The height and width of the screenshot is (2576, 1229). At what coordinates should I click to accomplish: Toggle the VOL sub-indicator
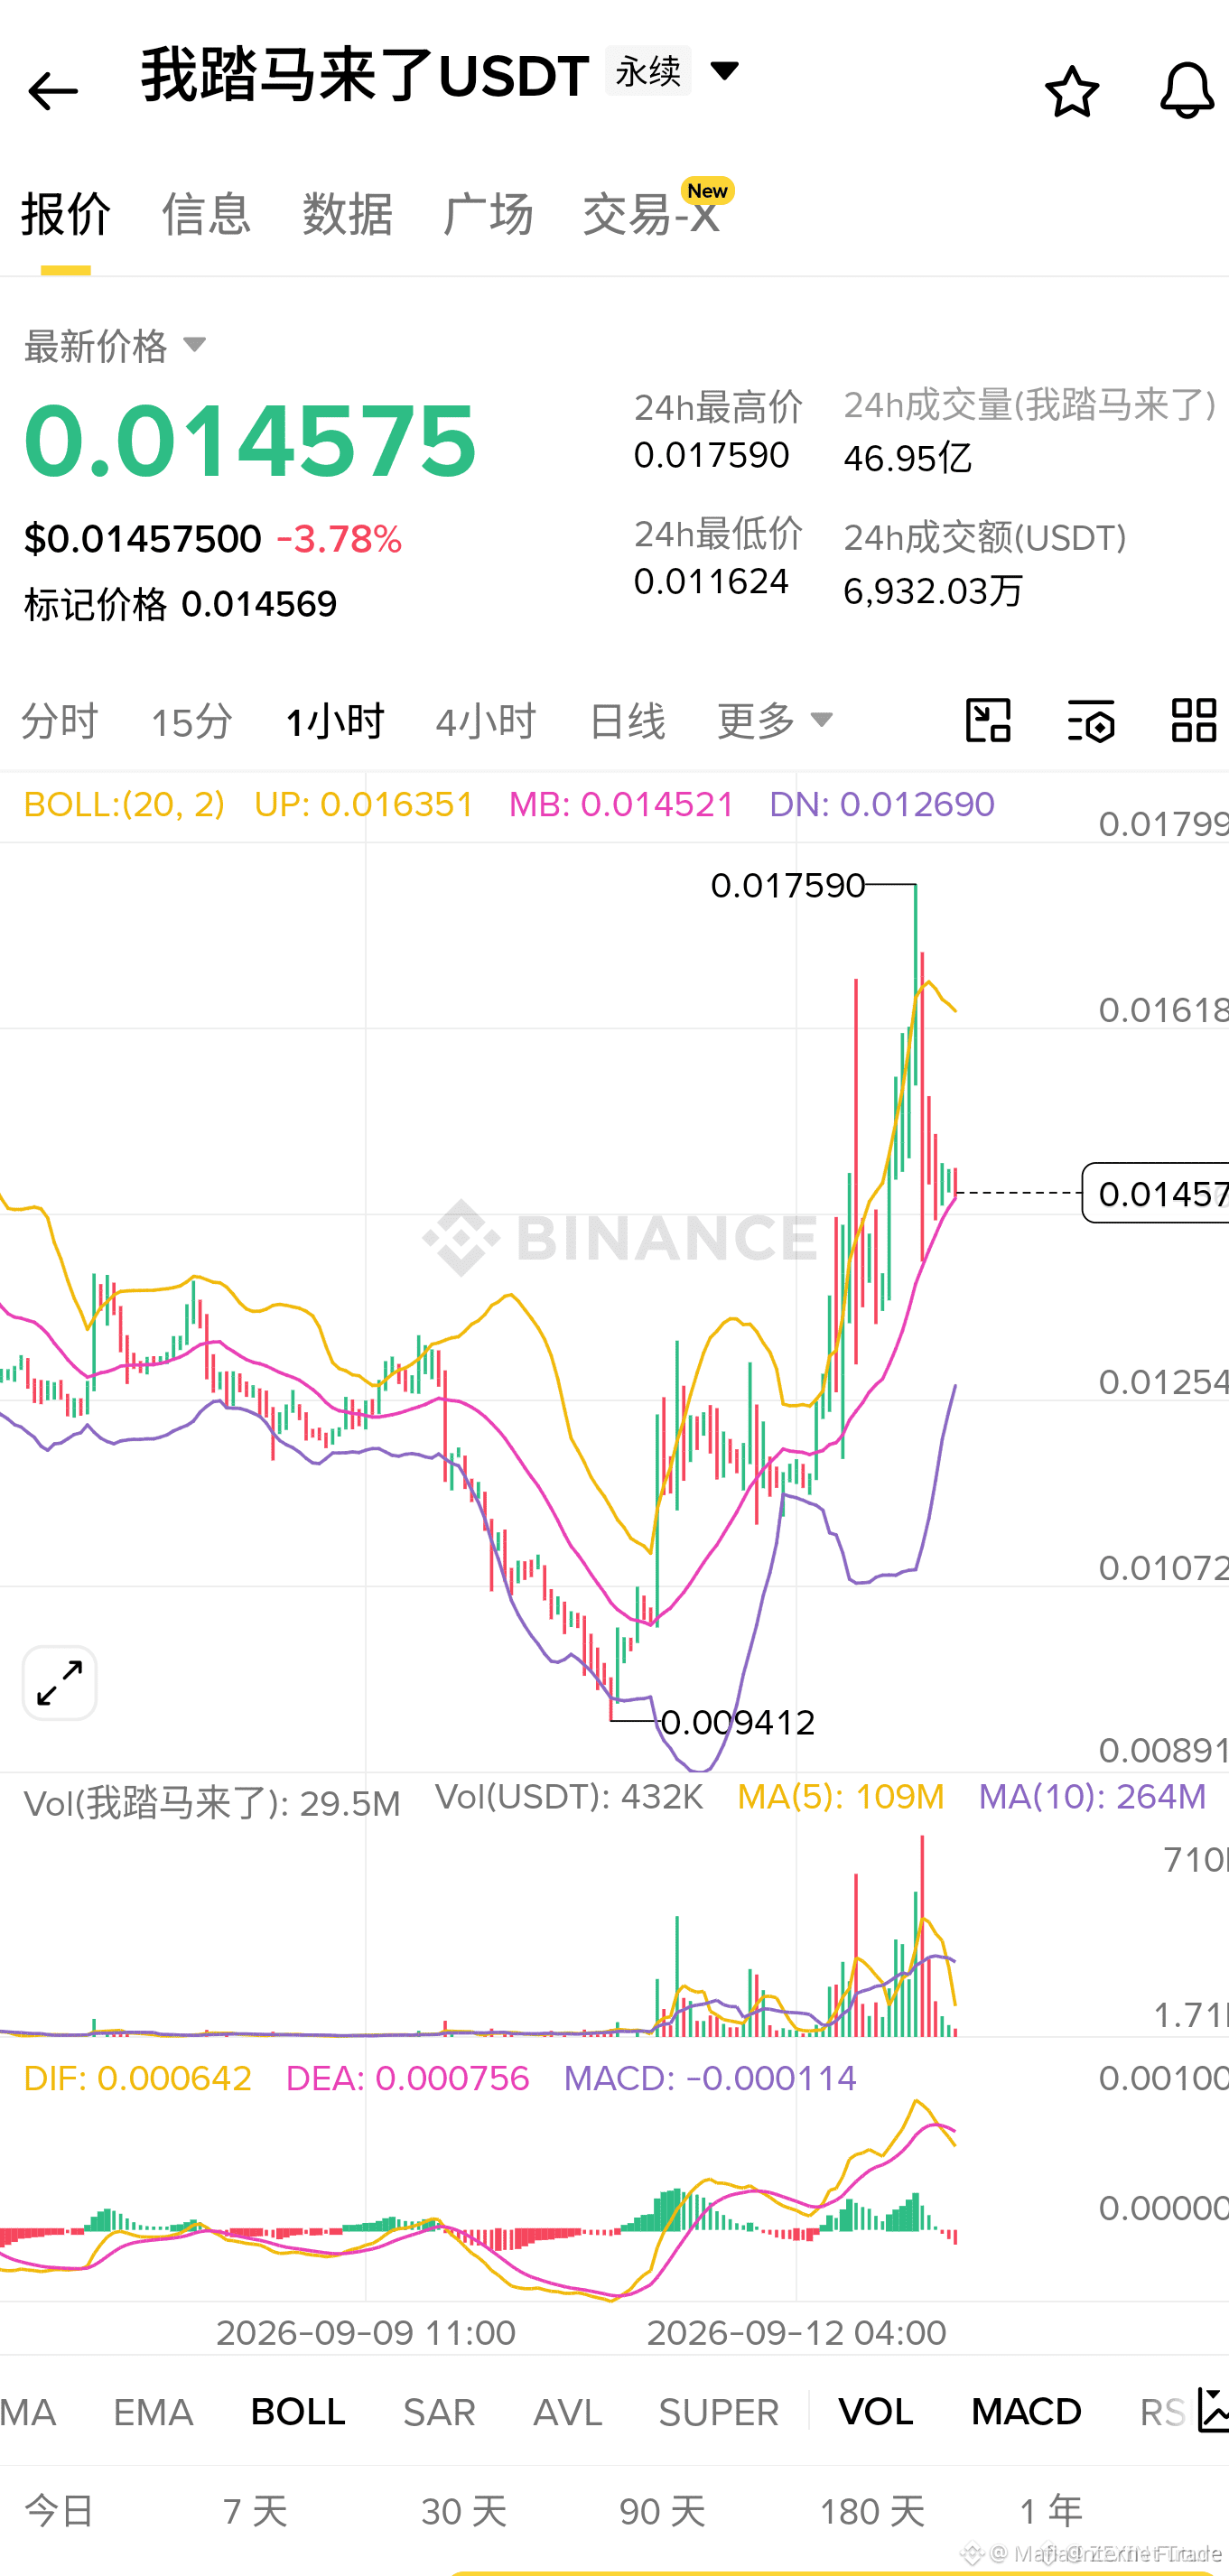point(876,2411)
